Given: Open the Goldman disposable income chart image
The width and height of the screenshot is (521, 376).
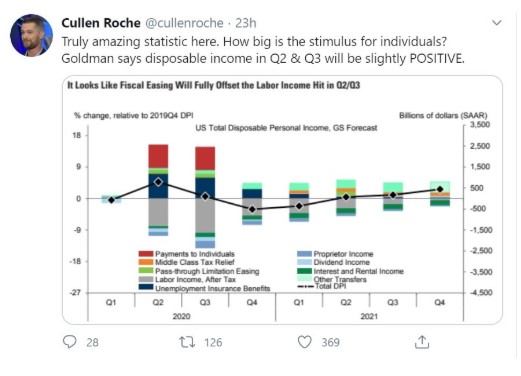Looking at the screenshot, I should coord(282,200).
